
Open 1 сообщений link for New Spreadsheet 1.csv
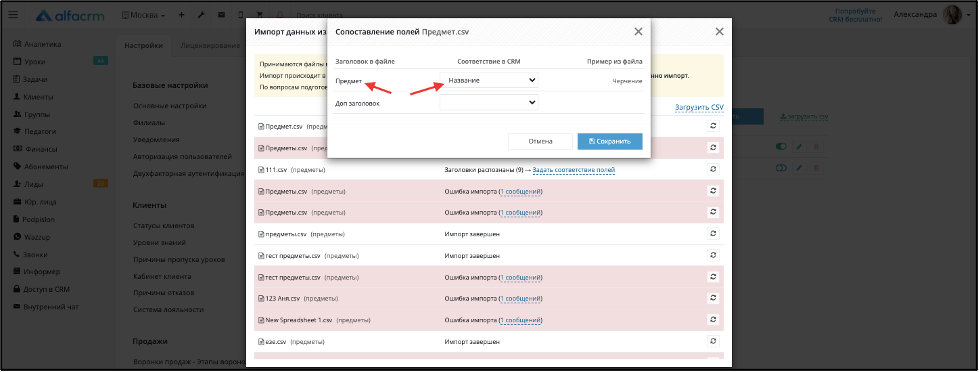(x=521, y=320)
